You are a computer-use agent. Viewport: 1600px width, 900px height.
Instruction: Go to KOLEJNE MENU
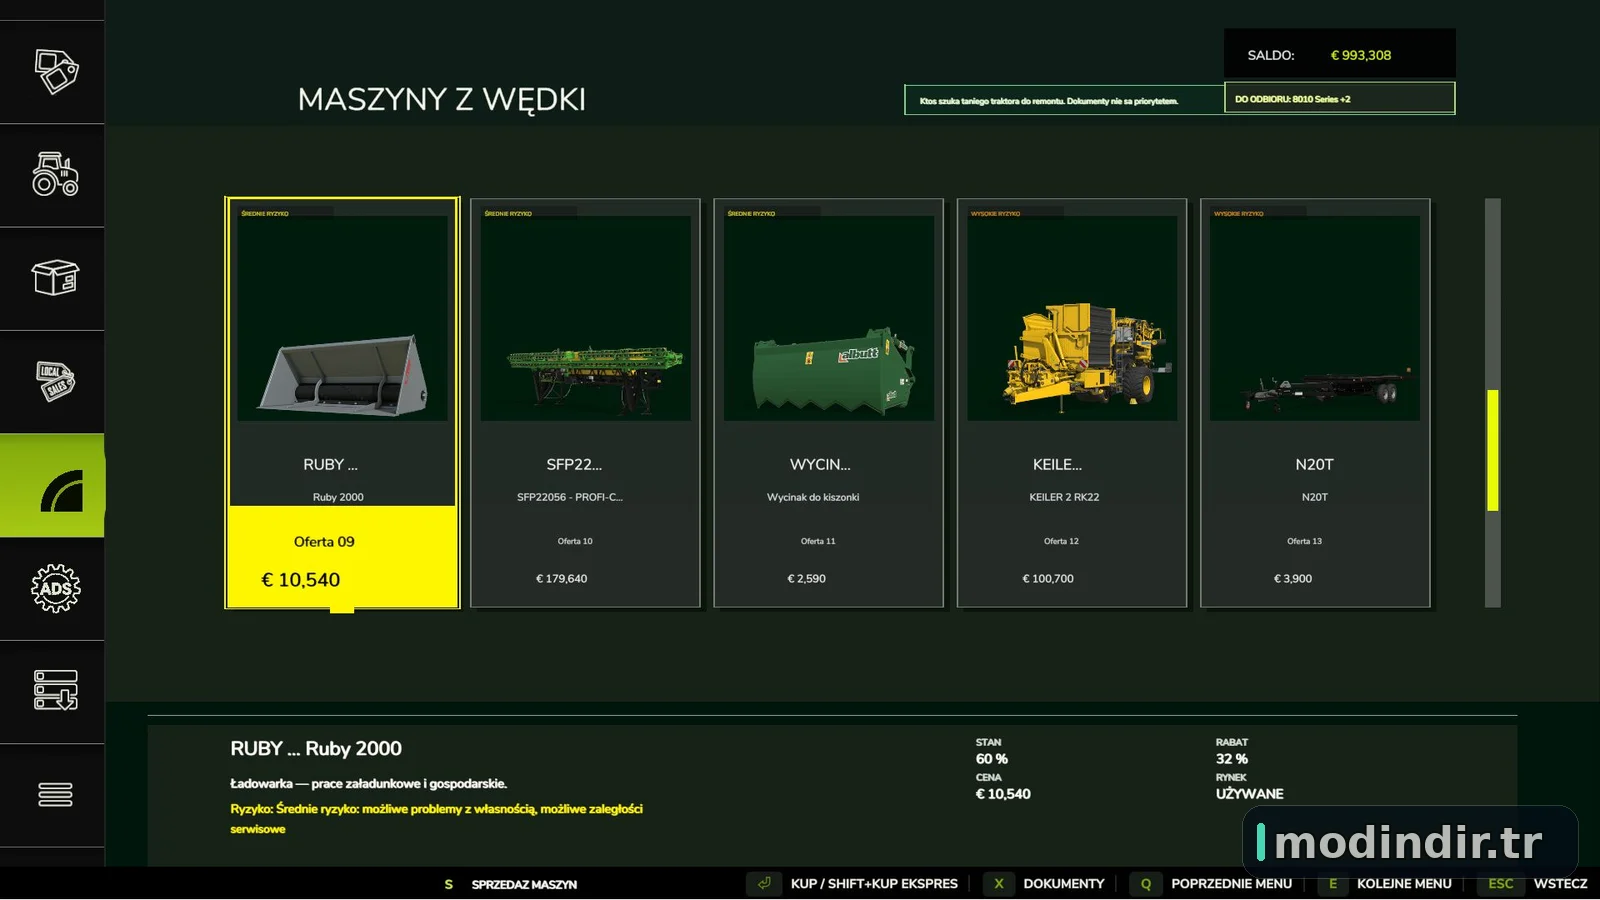1404,884
